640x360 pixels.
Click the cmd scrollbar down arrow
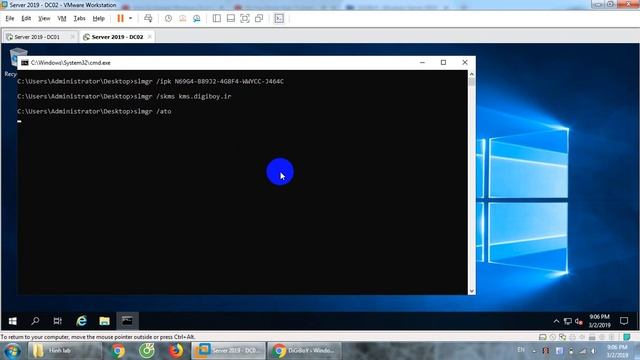(x=471, y=291)
